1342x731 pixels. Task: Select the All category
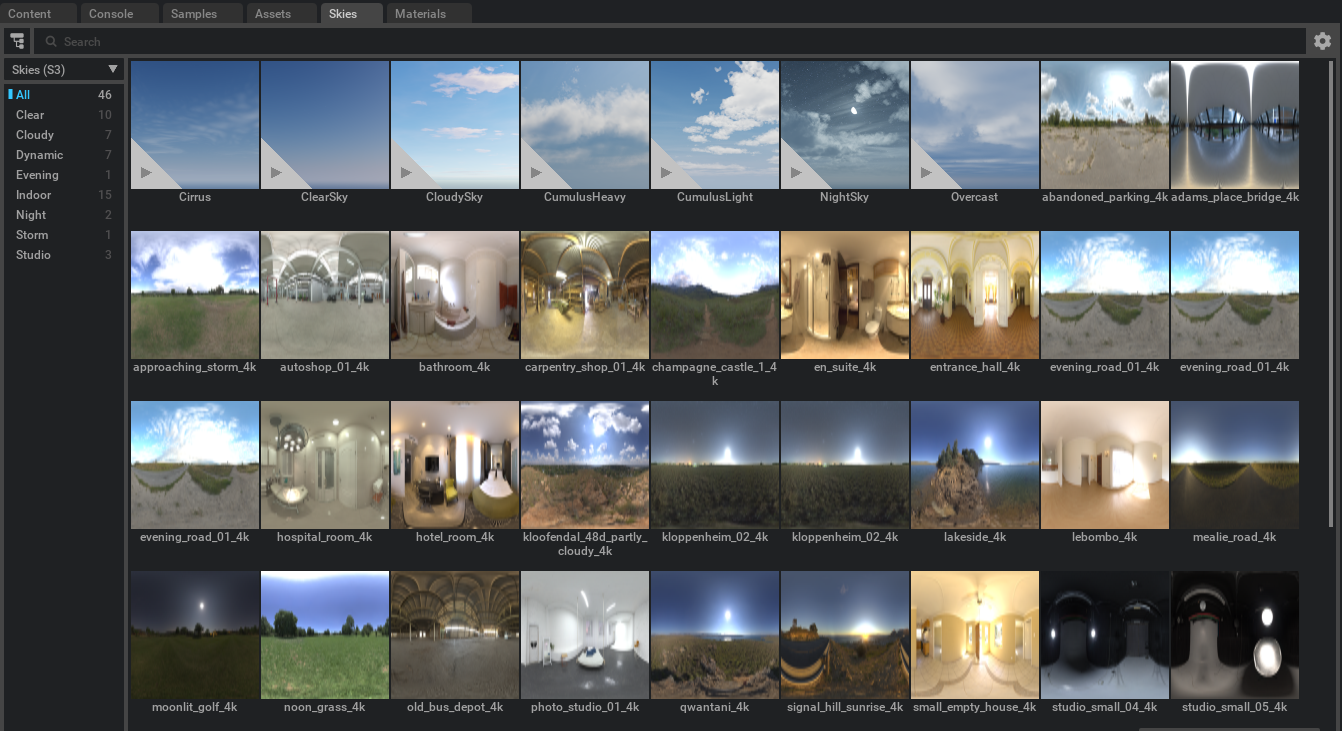click(x=64, y=95)
